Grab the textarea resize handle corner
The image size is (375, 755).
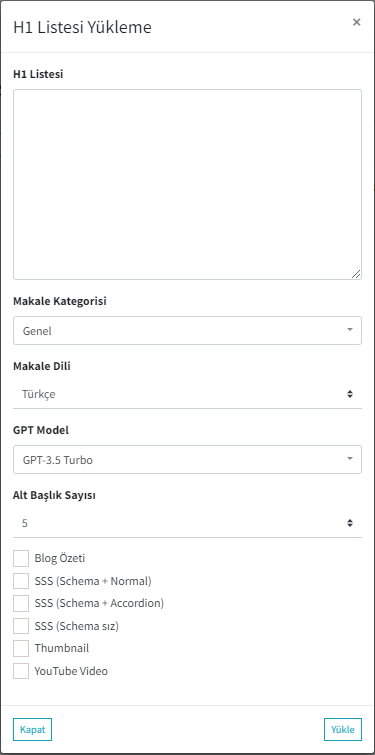click(x=356, y=274)
